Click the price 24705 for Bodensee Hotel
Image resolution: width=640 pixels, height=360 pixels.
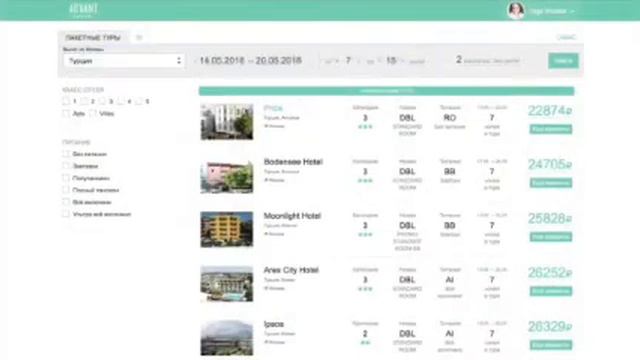(550, 164)
